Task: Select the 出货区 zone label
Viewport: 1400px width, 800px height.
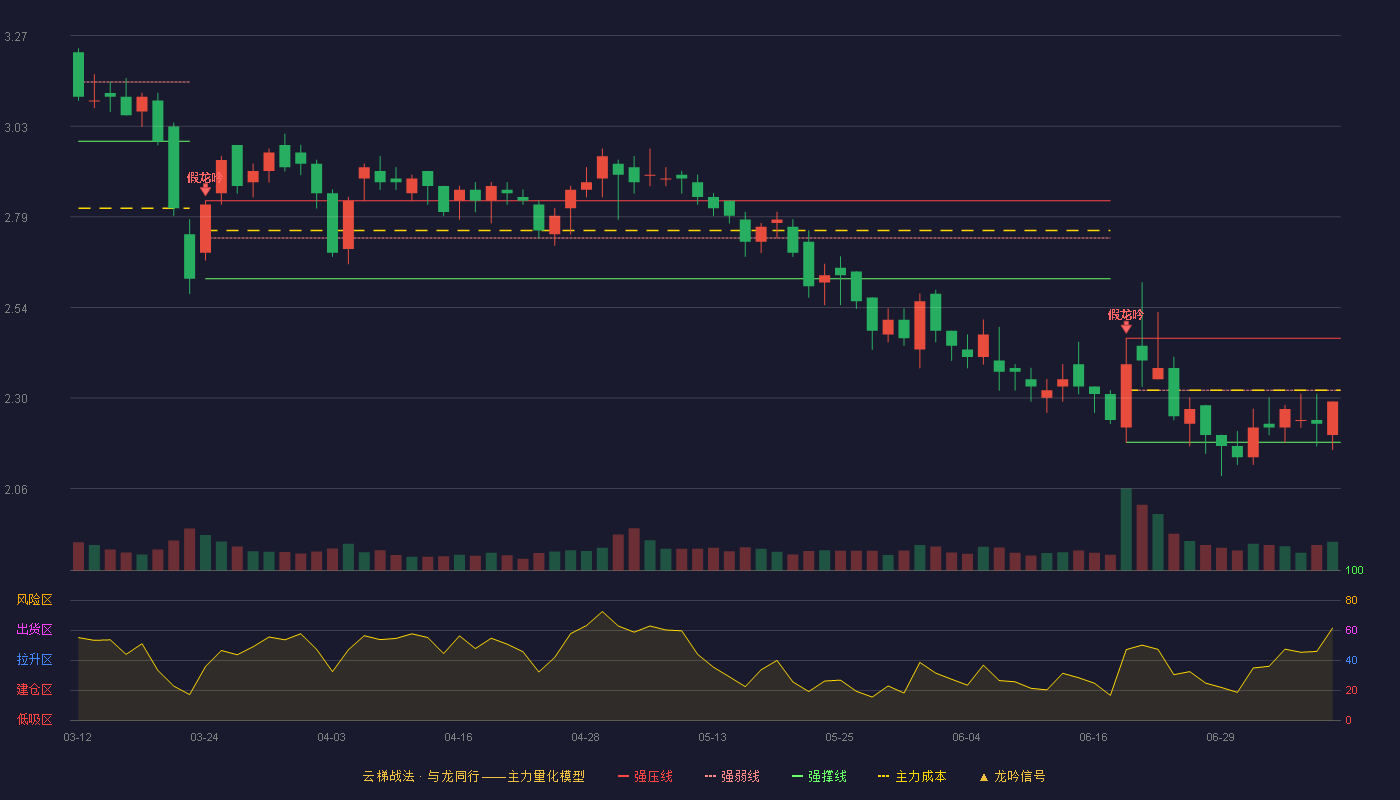Action: click(x=34, y=630)
